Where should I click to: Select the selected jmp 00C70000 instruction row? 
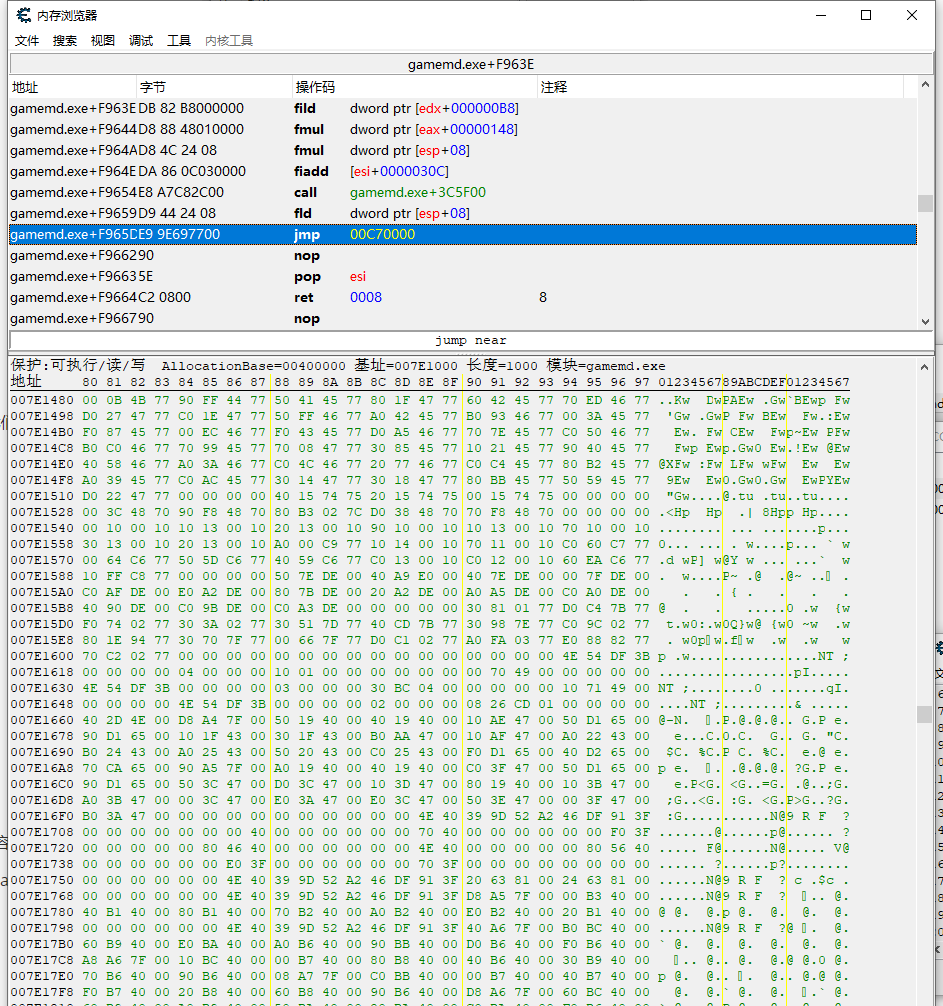click(460, 235)
